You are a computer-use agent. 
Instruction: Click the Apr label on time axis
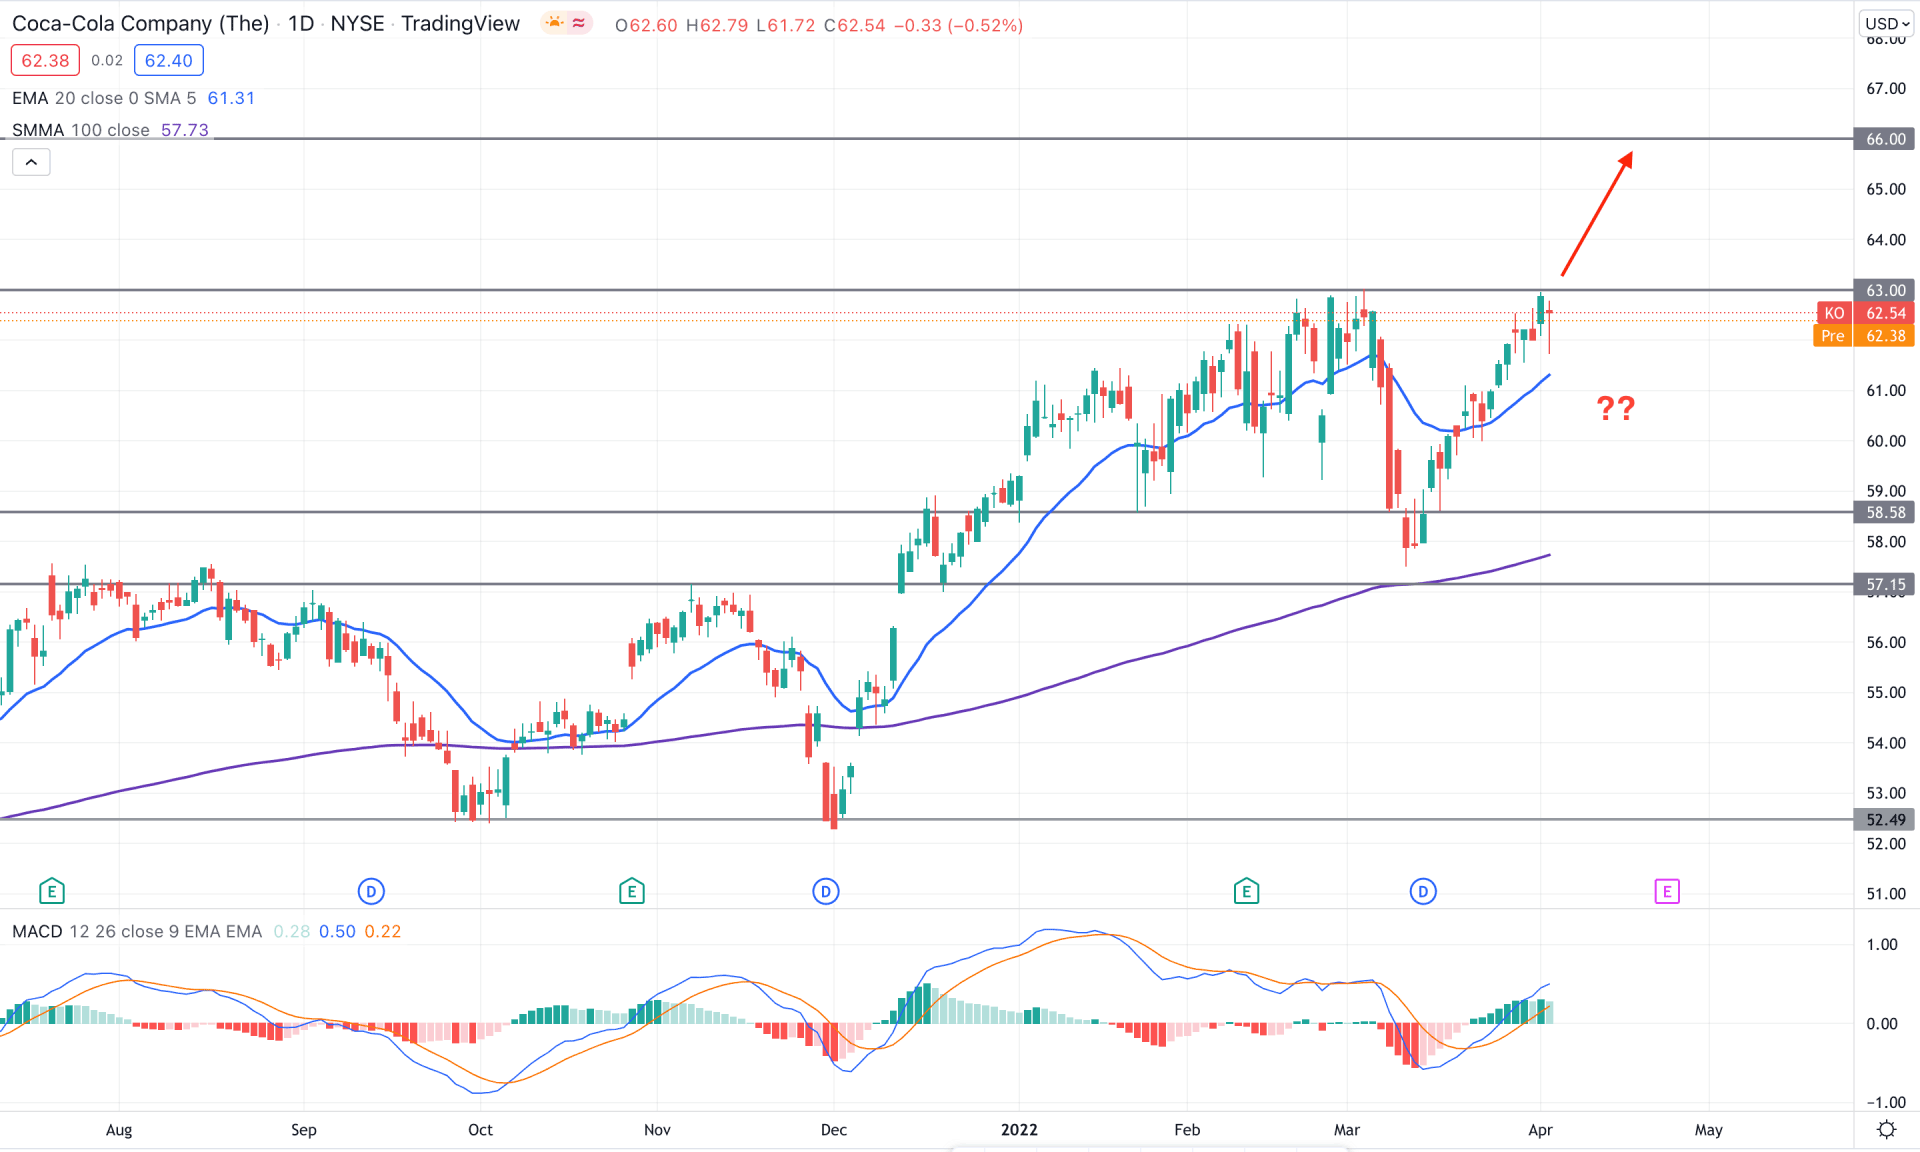1540,1129
